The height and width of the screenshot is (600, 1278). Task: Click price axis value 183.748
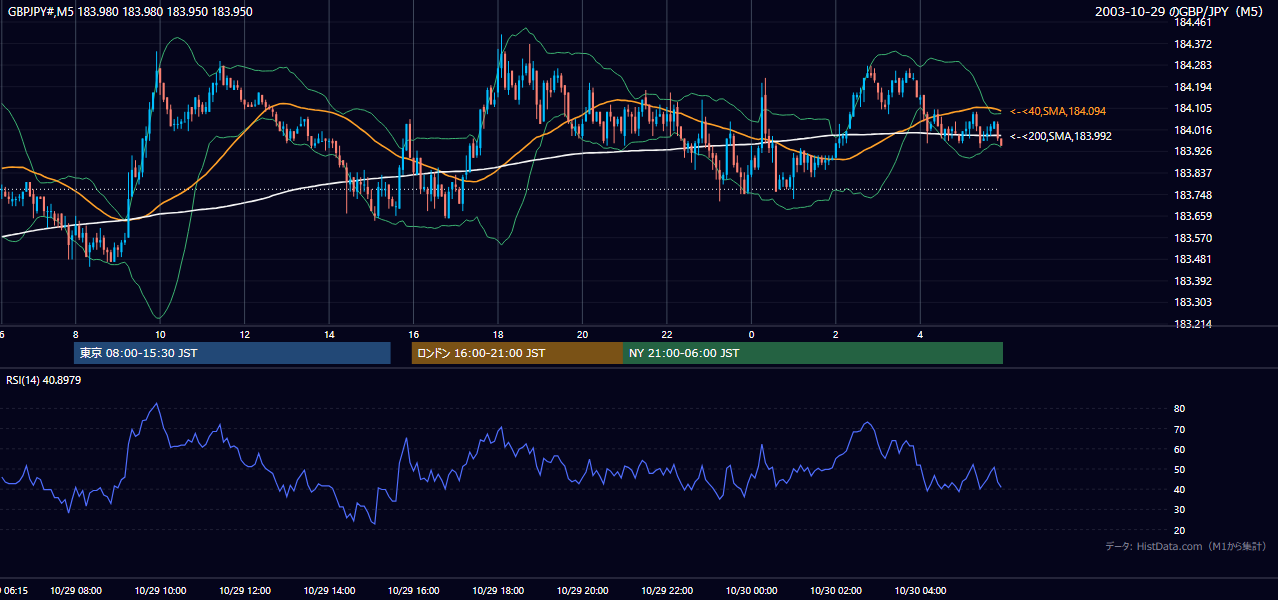[x=1194, y=195]
